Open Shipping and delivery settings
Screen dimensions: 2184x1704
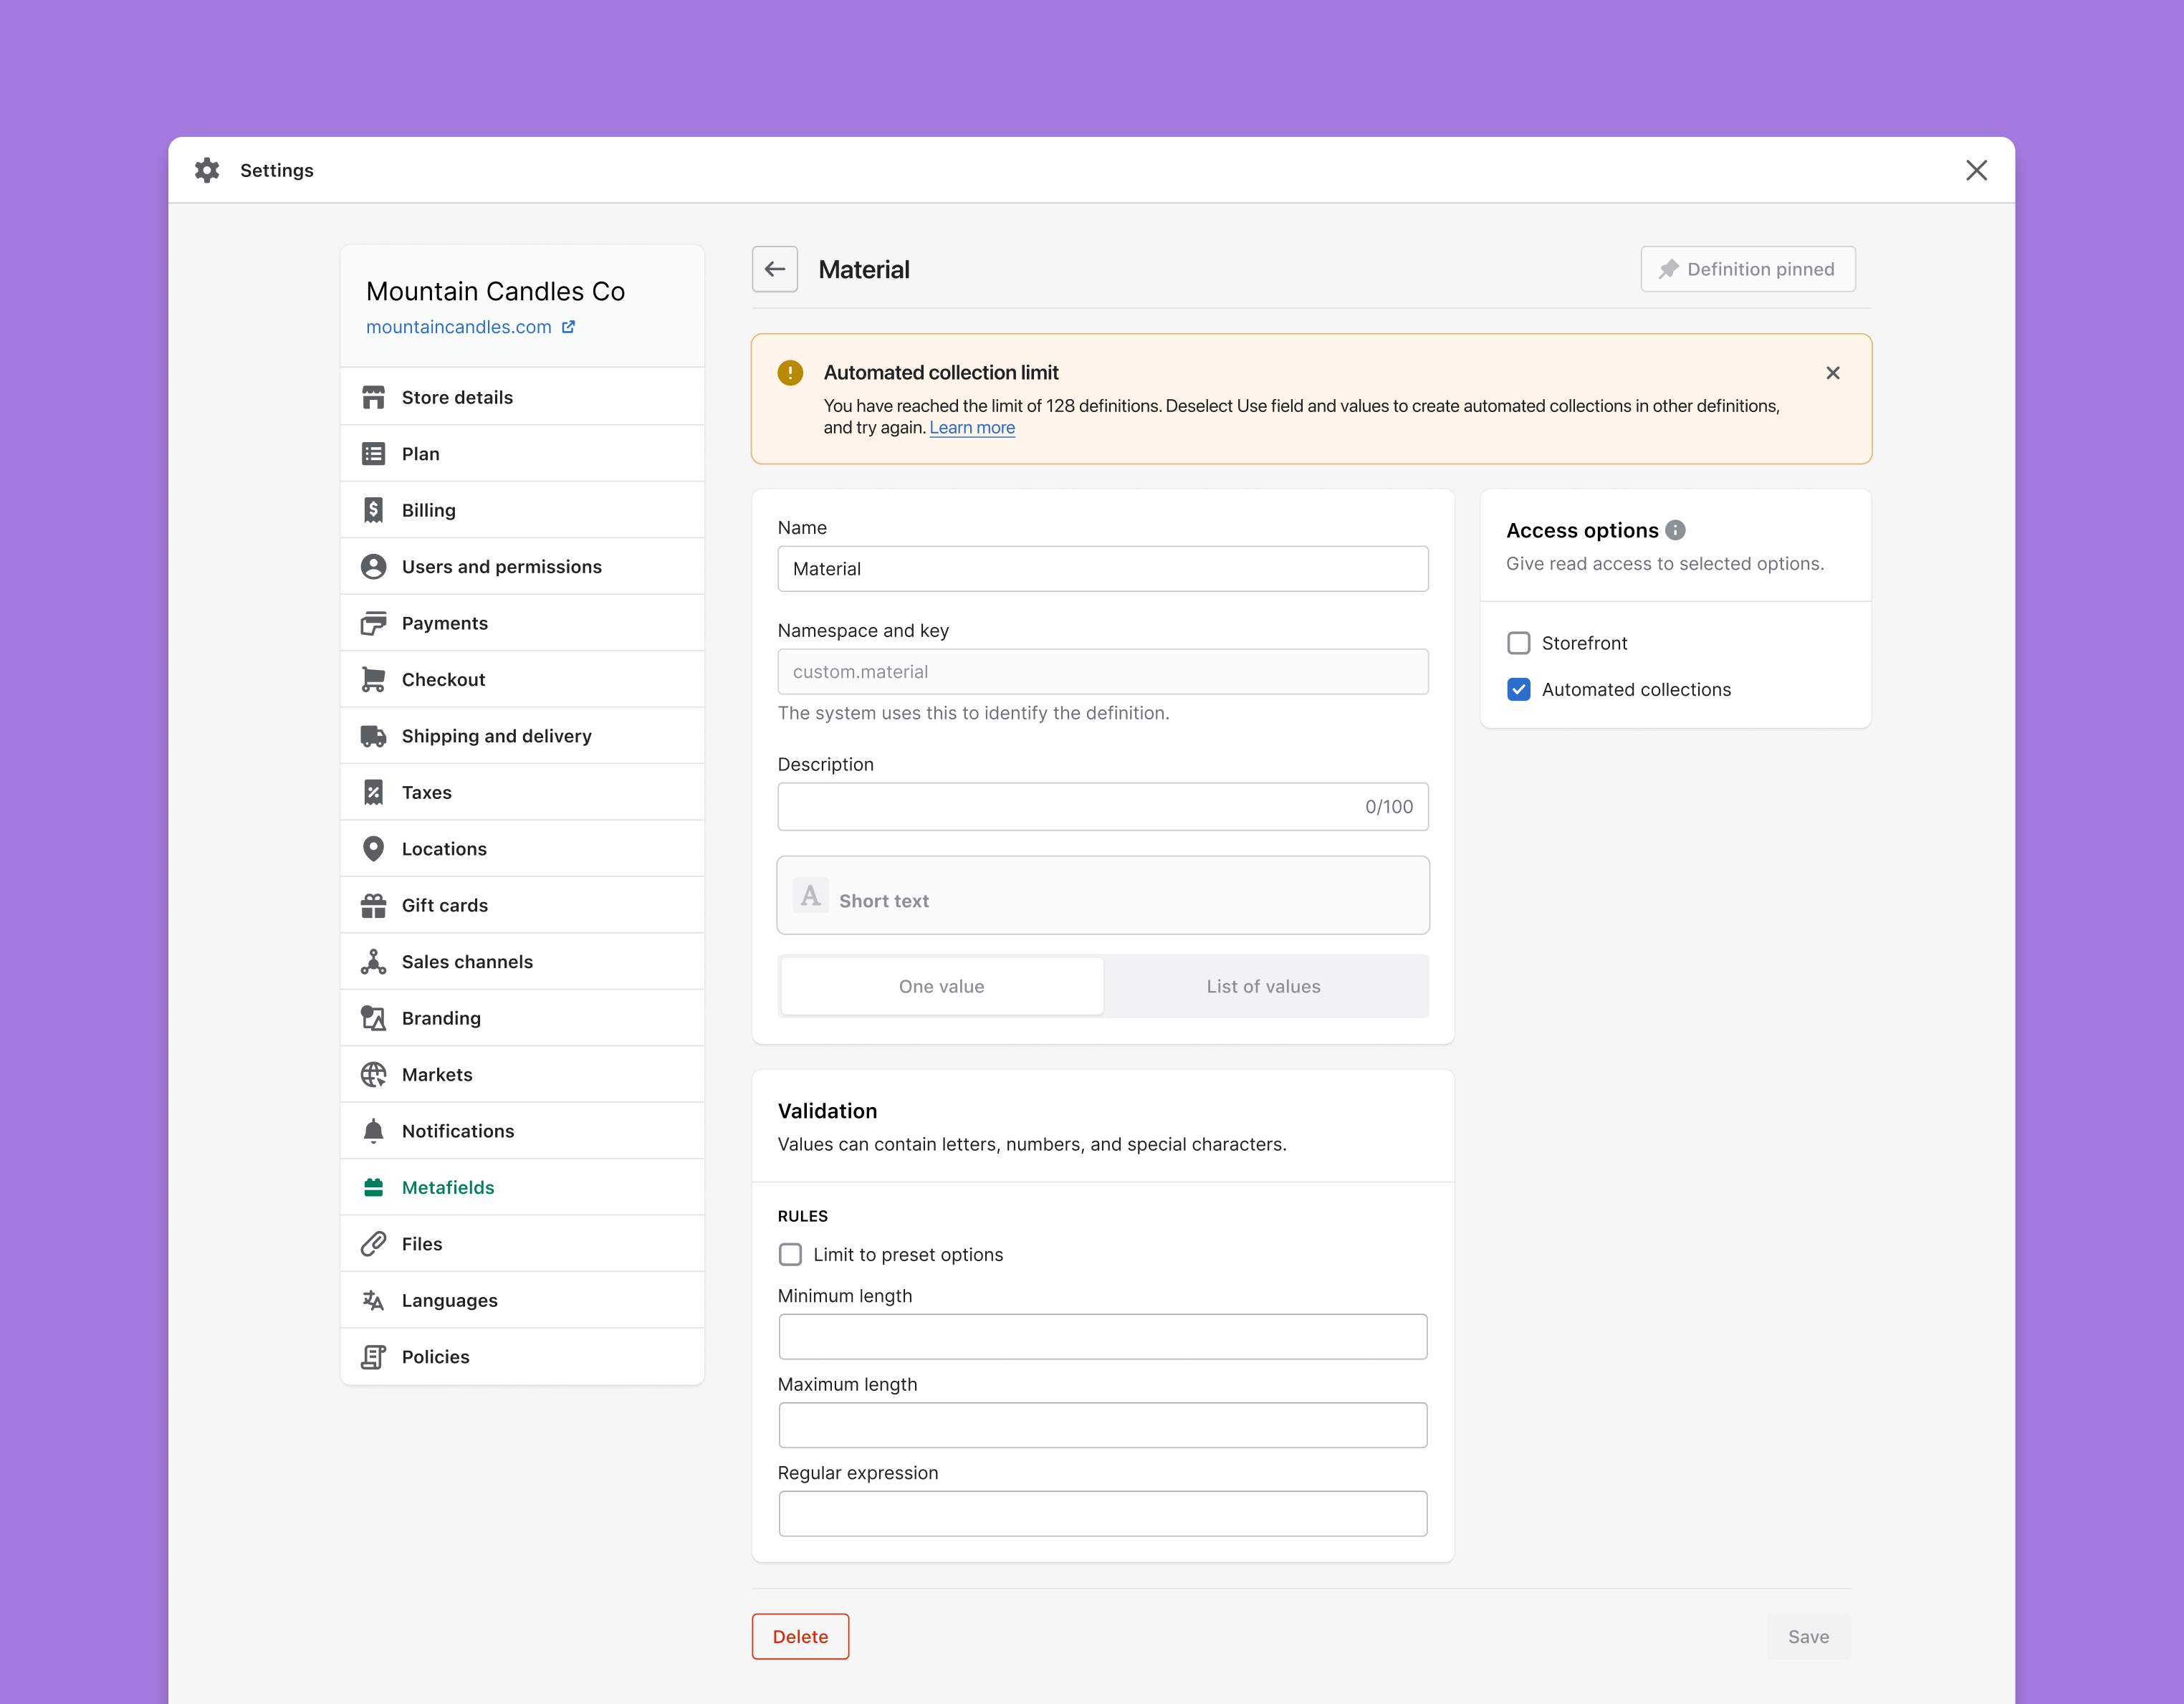pyautogui.click(x=522, y=736)
